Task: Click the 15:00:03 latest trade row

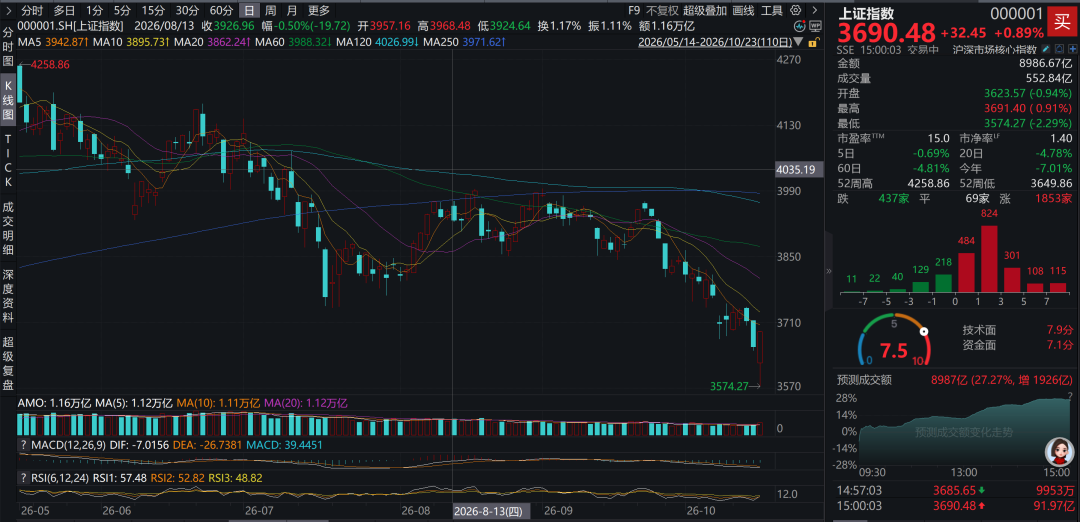Action: pyautogui.click(x=957, y=505)
